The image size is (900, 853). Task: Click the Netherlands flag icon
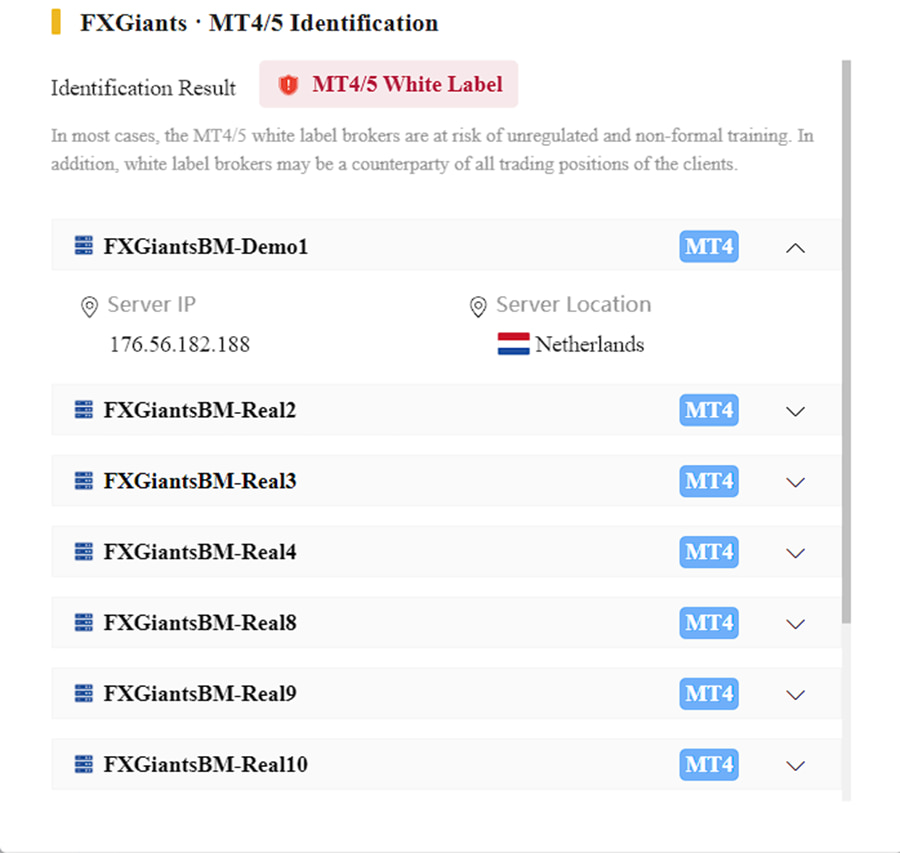[x=514, y=344]
